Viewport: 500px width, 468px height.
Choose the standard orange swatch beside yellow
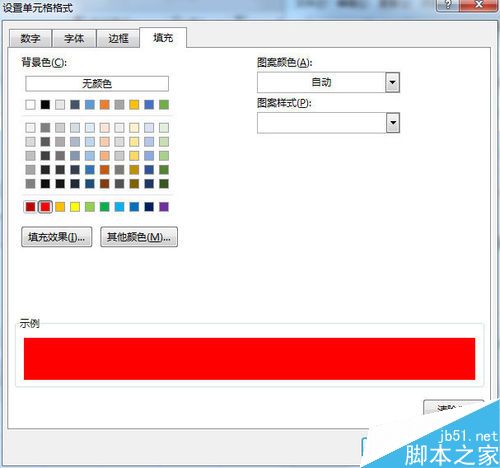click(x=60, y=207)
